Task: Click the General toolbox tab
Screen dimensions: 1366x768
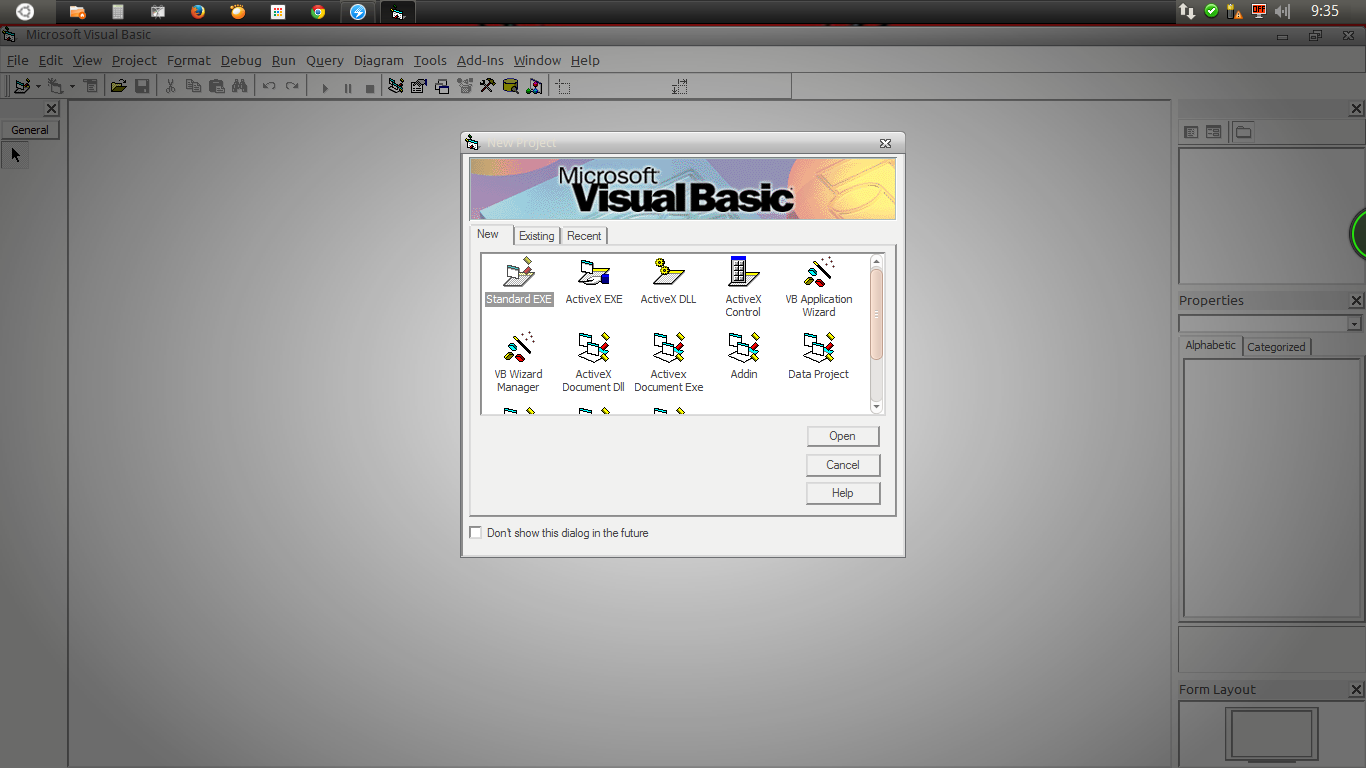Action: [30, 130]
